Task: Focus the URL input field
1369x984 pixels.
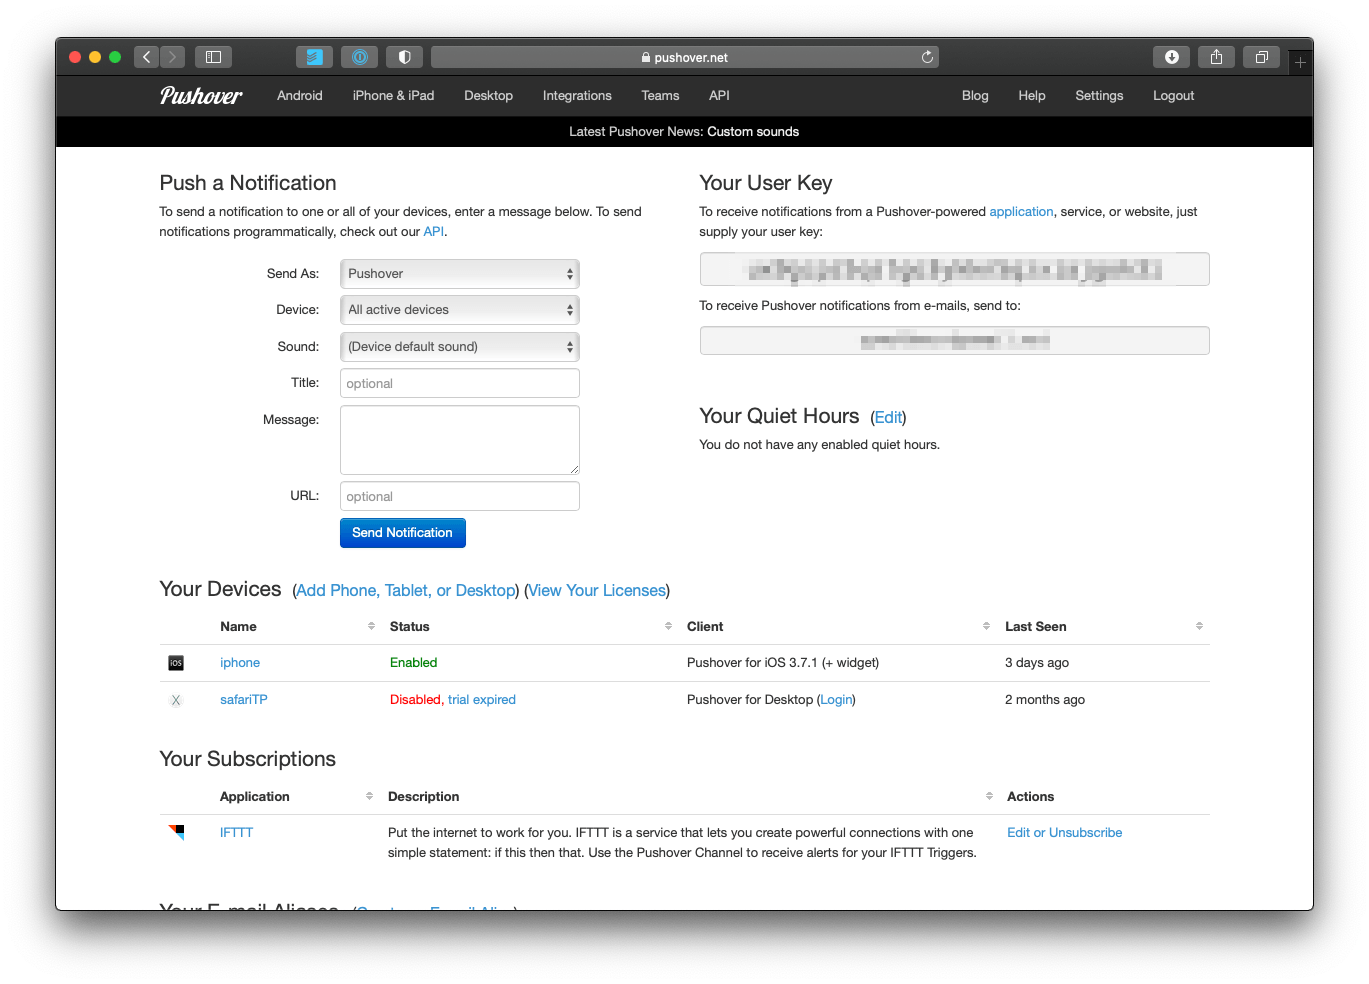Action: tap(460, 496)
